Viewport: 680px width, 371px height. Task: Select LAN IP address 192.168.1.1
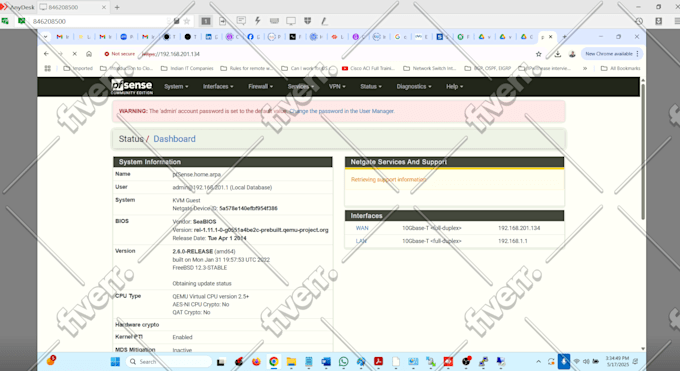[x=513, y=241]
